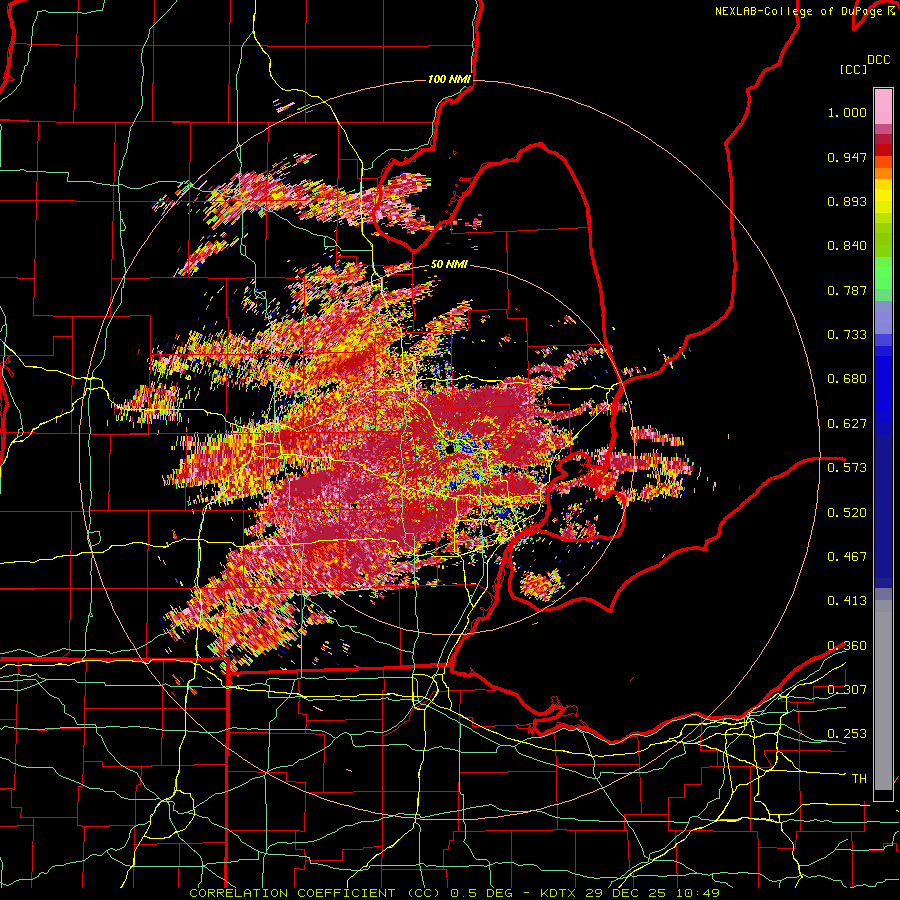This screenshot has height=900, width=900.
Task: Click the 0.947 scale value
Action: pyautogui.click(x=847, y=157)
